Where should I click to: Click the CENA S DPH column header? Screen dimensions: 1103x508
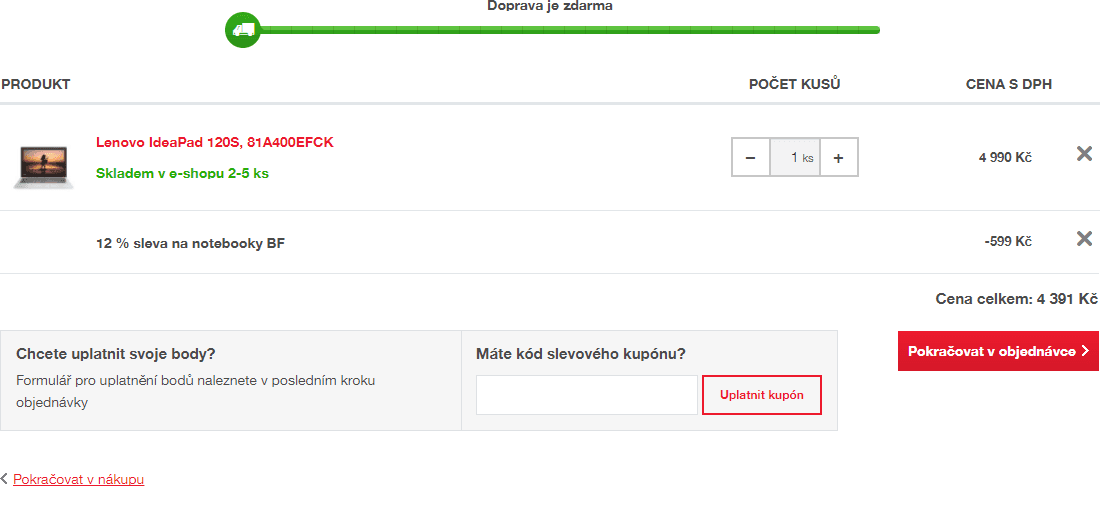tap(1009, 84)
